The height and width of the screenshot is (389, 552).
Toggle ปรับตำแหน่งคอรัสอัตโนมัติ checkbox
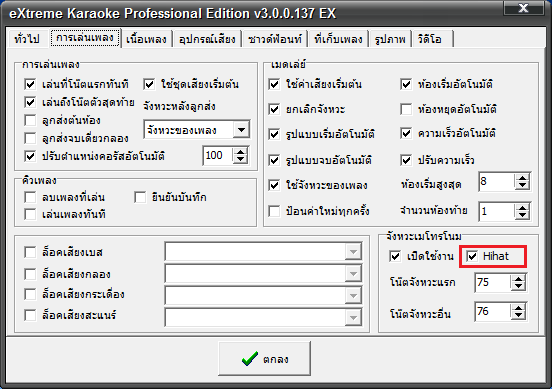click(30, 156)
